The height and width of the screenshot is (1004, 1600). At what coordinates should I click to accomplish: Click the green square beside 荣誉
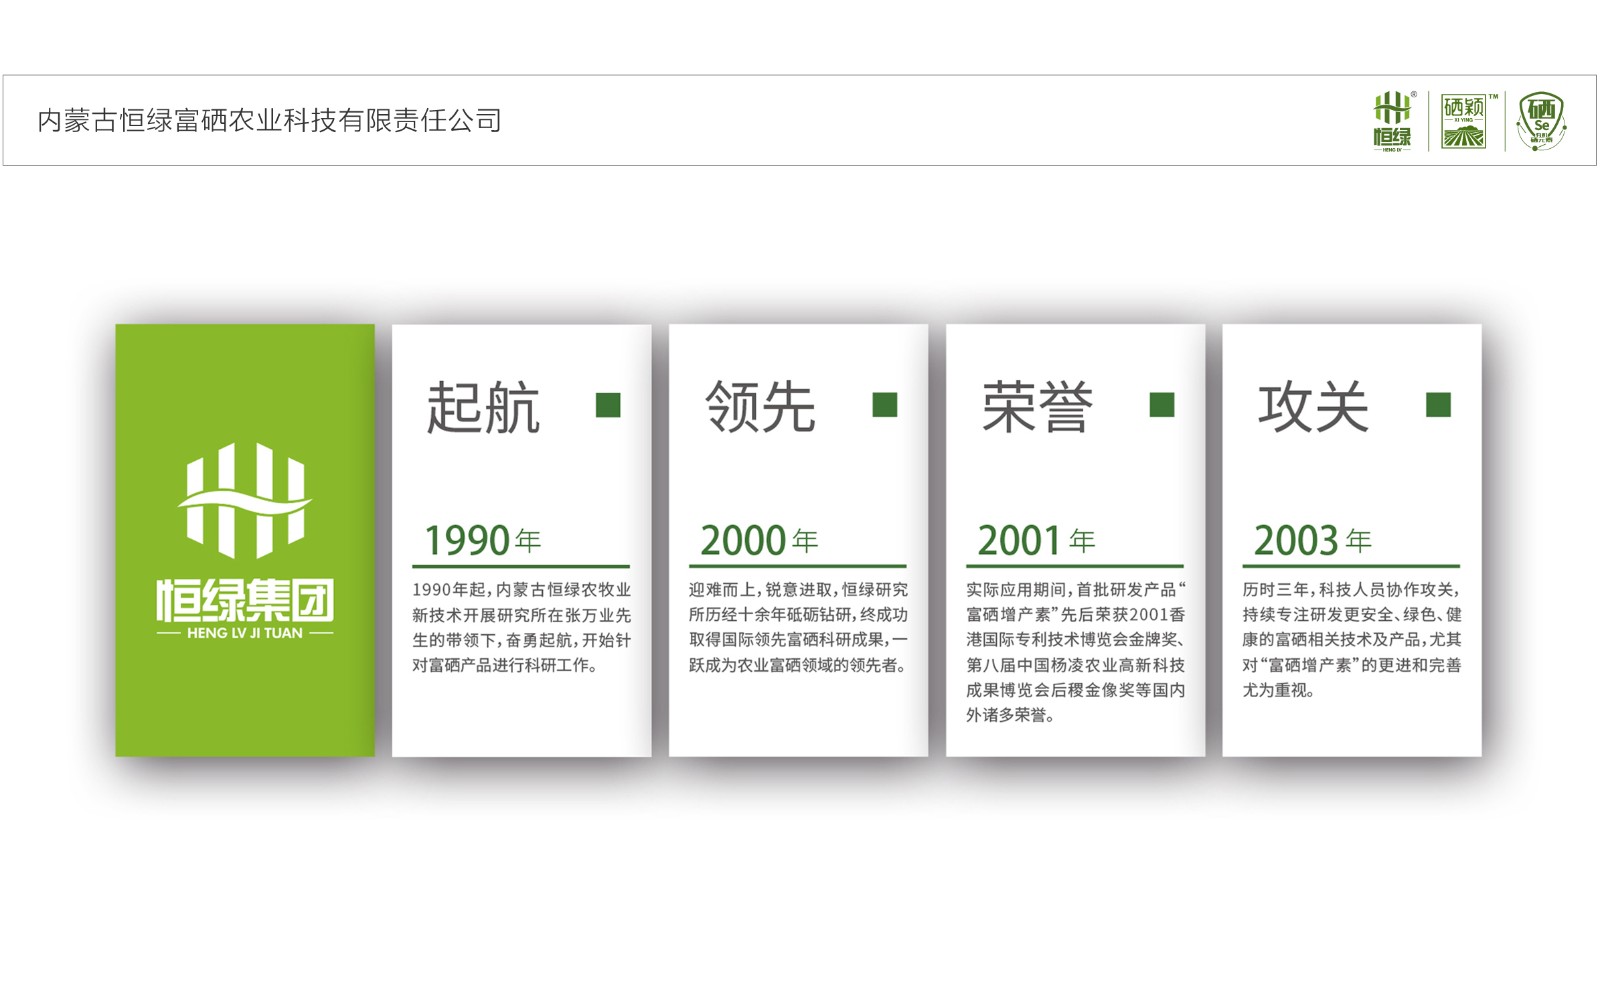1162,405
